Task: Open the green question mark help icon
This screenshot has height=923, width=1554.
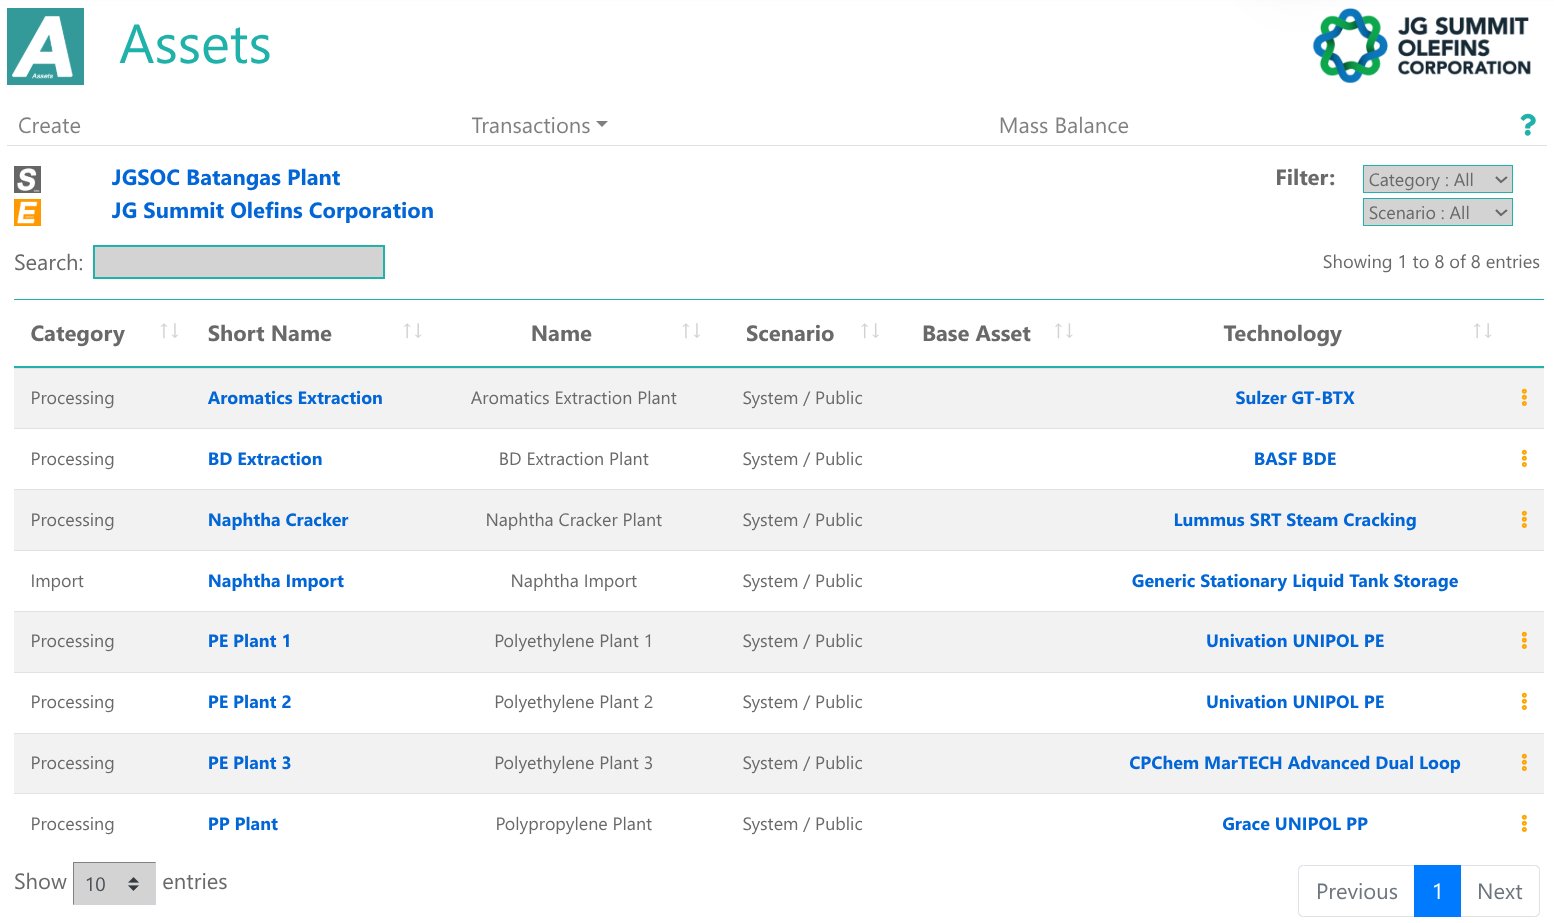Action: coord(1527,125)
